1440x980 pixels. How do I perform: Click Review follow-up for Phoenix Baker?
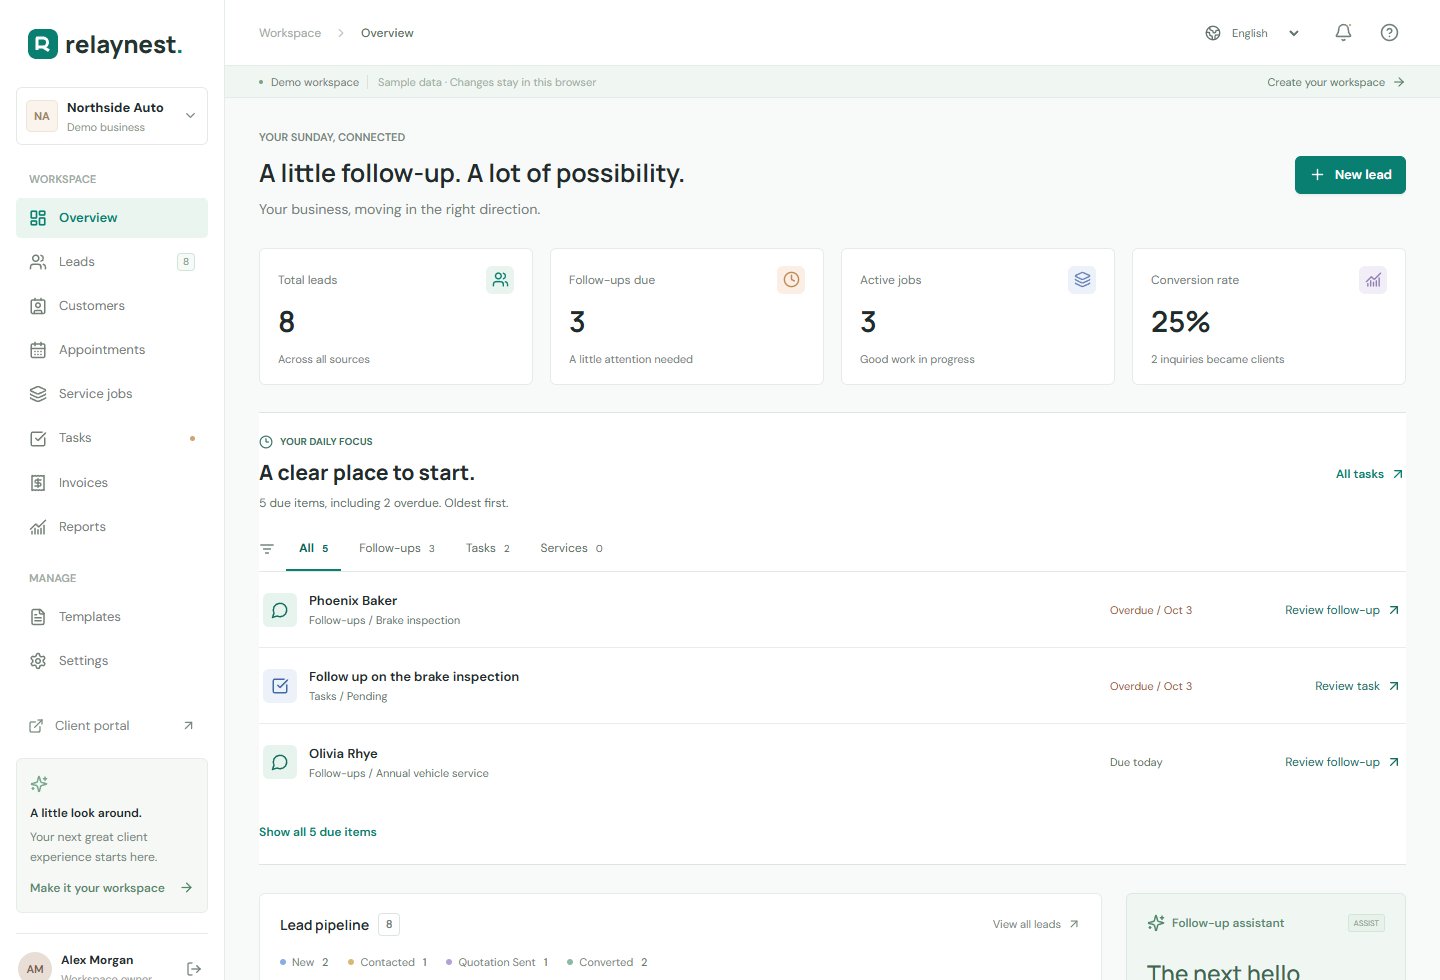pyautogui.click(x=1342, y=610)
